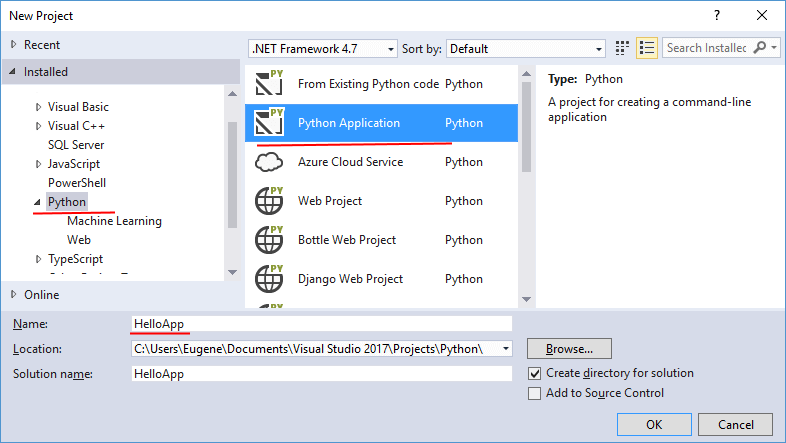
Task: Click the search magnifier icon
Action: (x=761, y=48)
